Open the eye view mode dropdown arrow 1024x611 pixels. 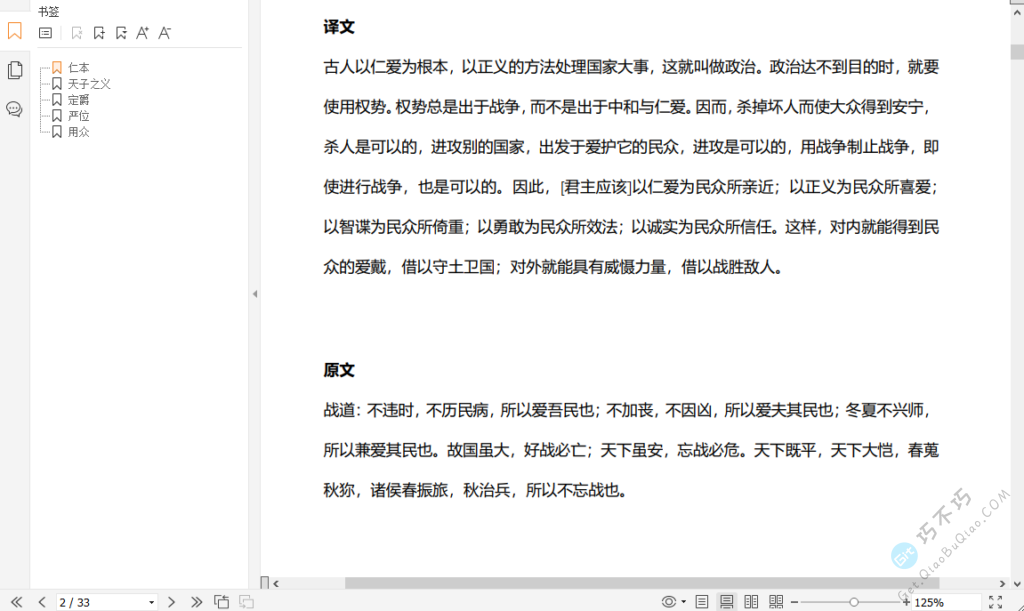pyautogui.click(x=684, y=602)
